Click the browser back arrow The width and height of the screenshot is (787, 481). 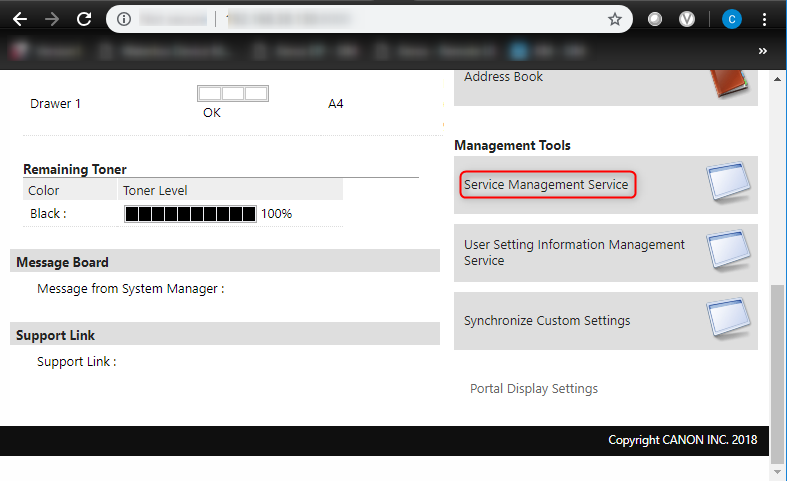point(19,19)
